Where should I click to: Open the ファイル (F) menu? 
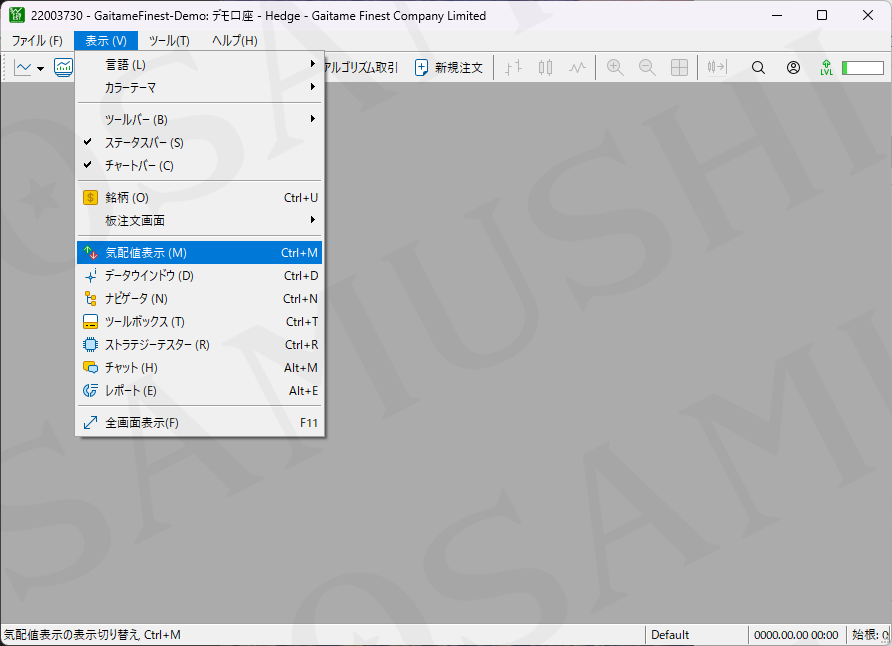pos(37,41)
